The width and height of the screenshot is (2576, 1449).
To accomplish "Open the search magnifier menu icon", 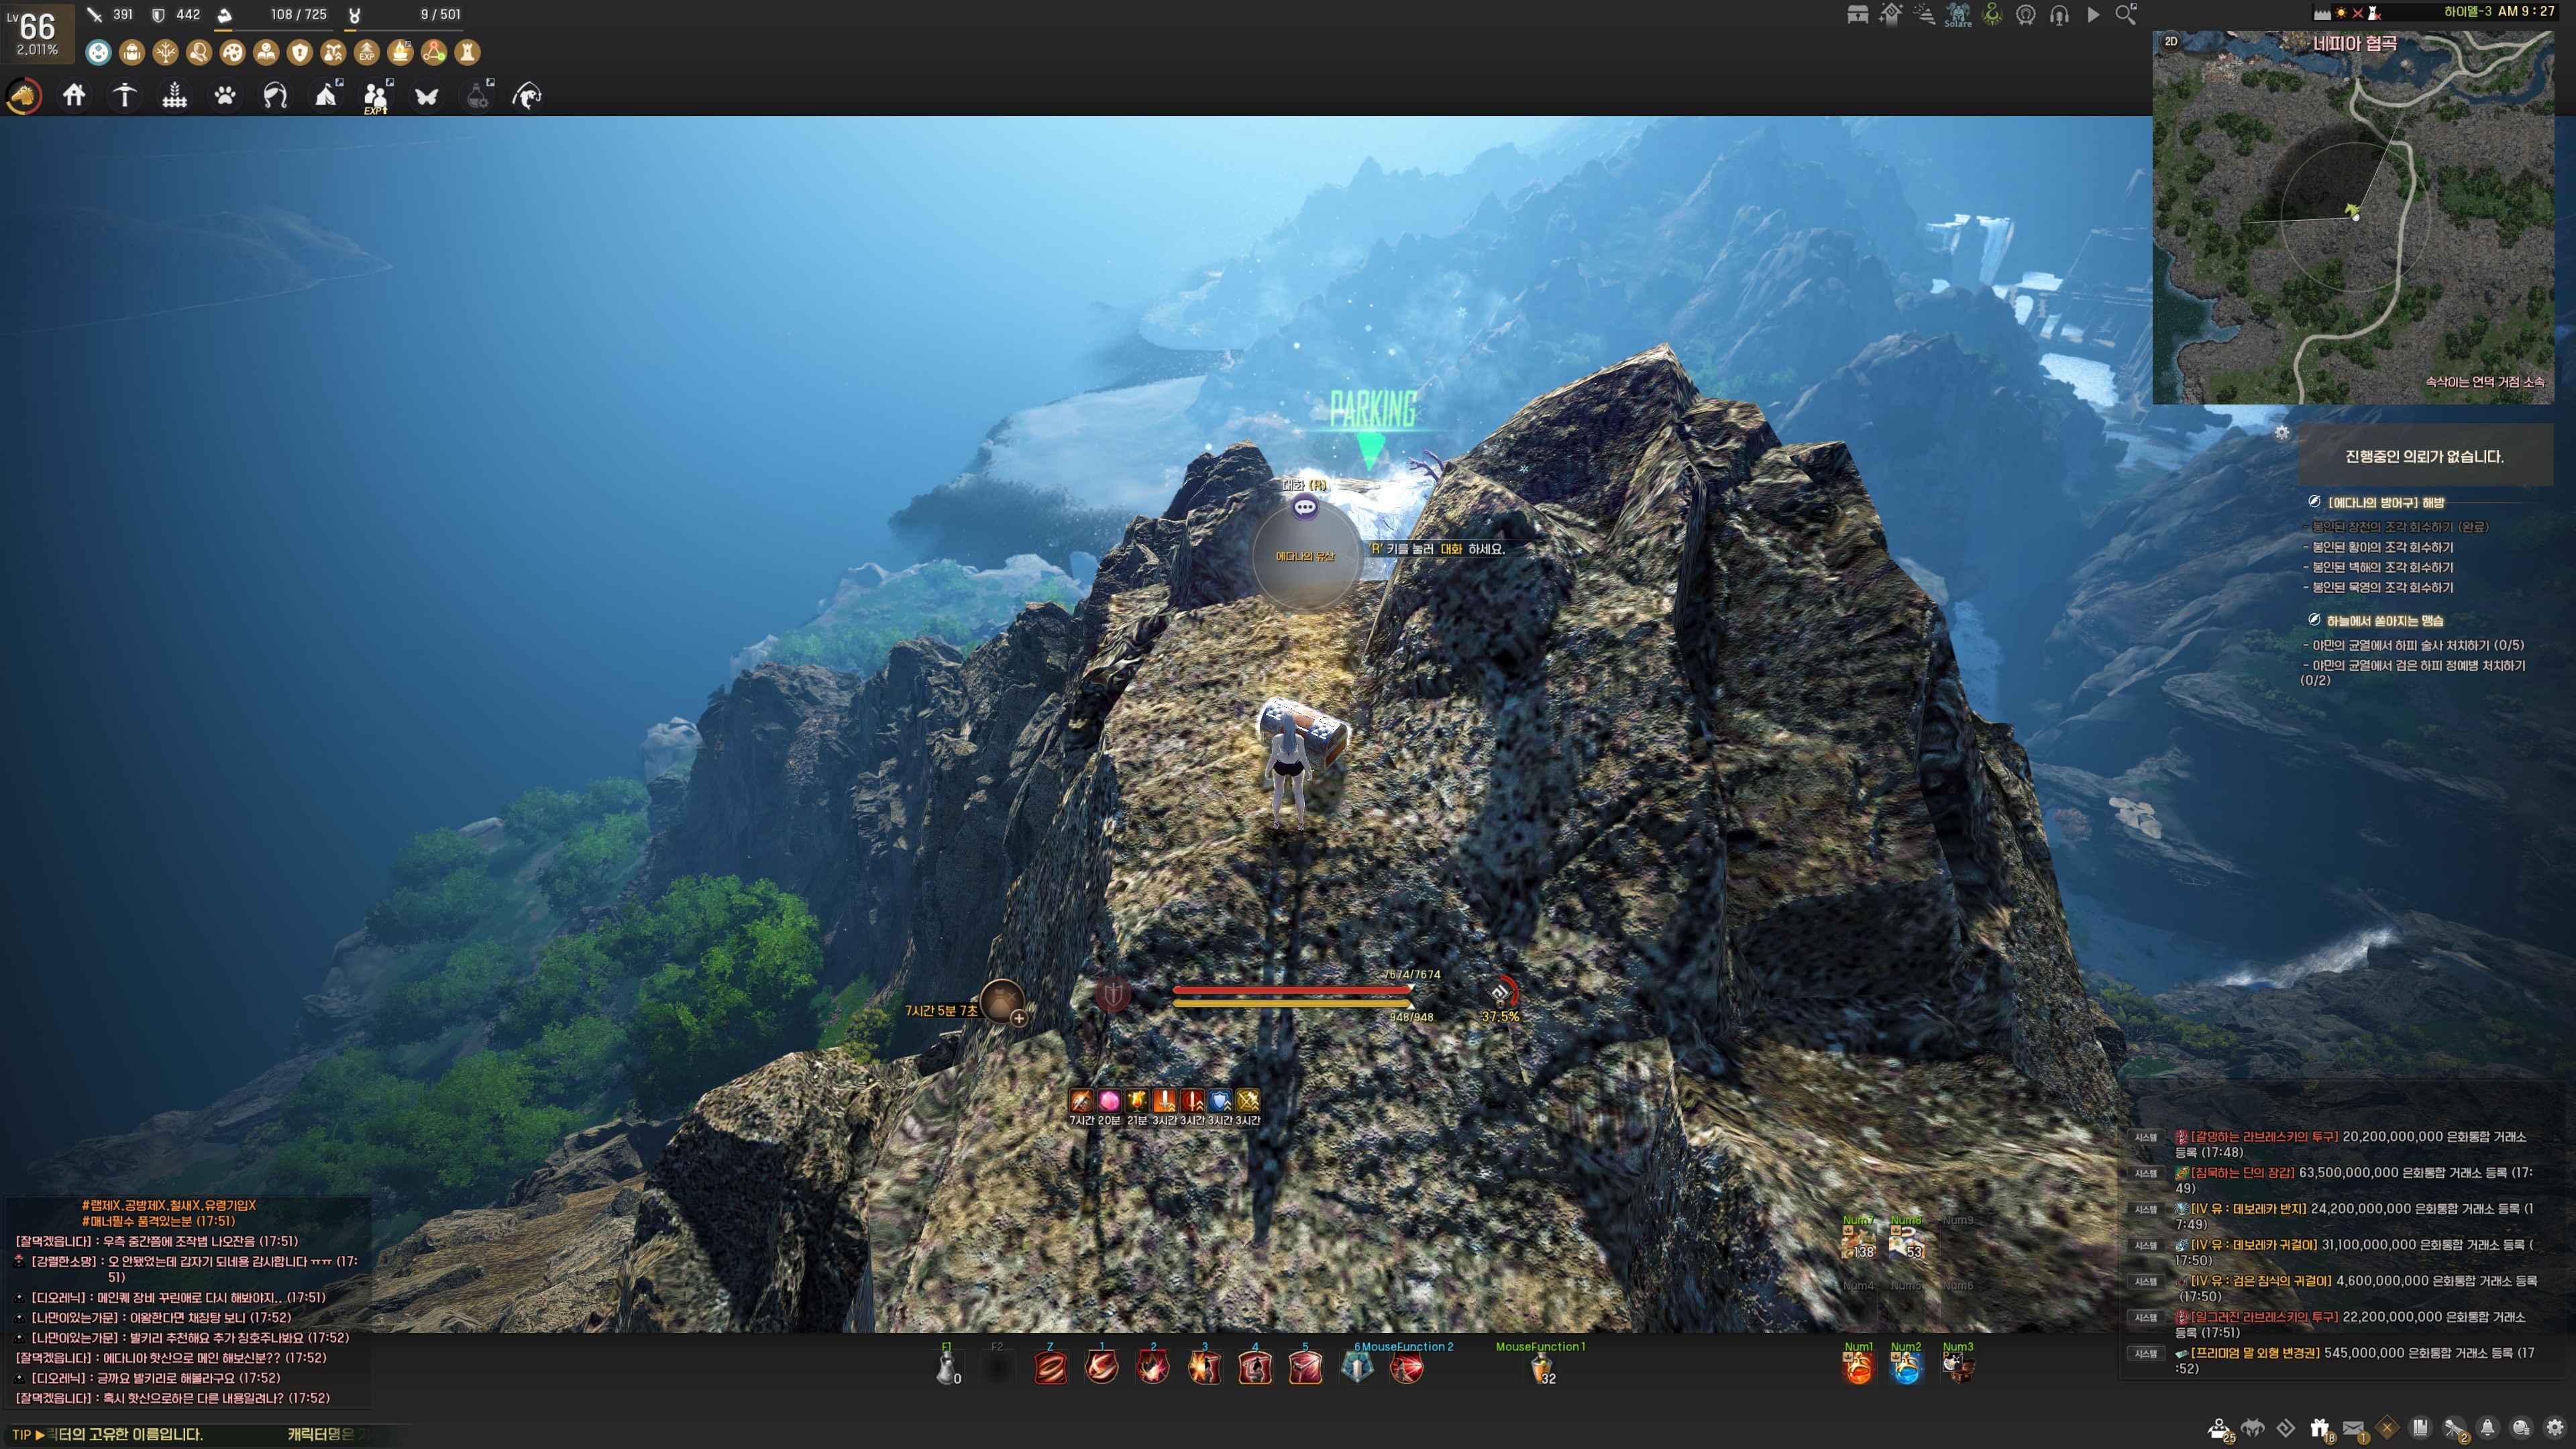I will pos(2126,14).
